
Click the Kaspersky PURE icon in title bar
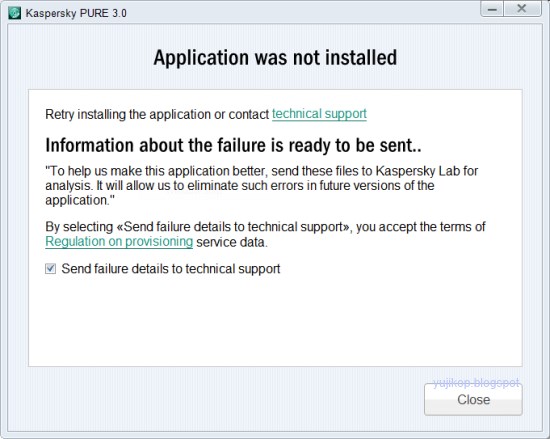[x=14, y=13]
